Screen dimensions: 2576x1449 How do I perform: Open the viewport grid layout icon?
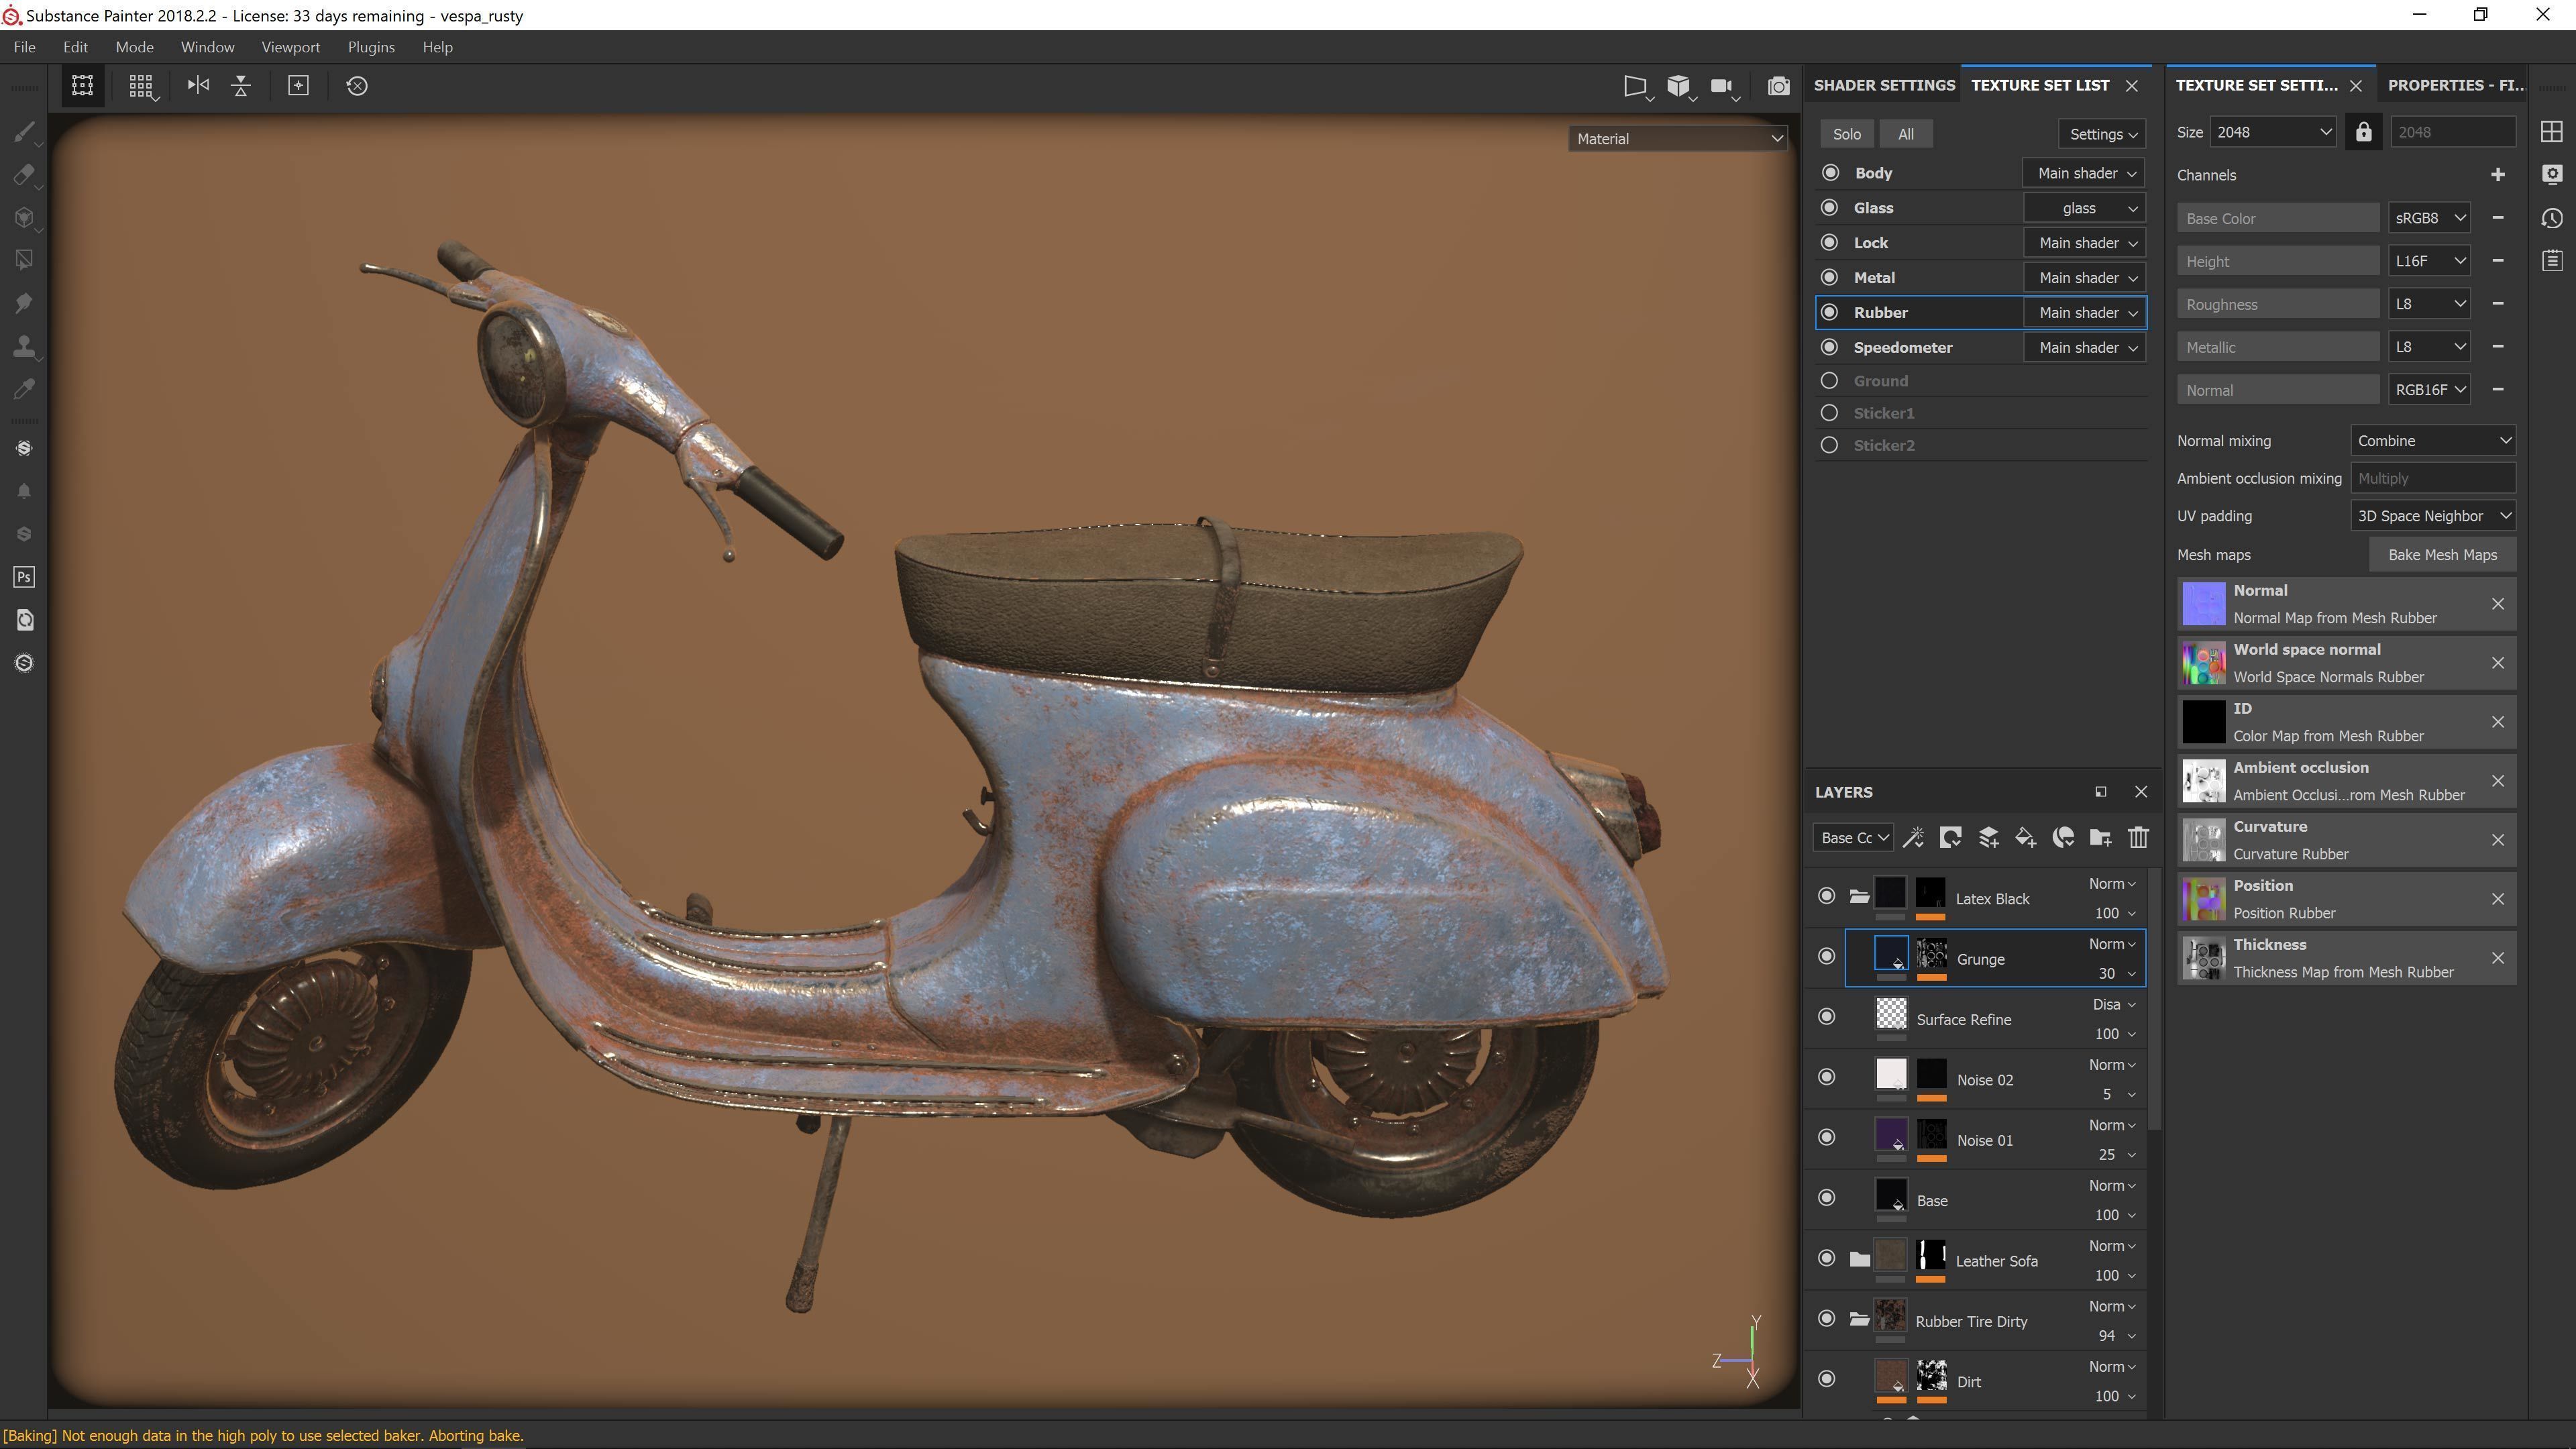pos(141,86)
